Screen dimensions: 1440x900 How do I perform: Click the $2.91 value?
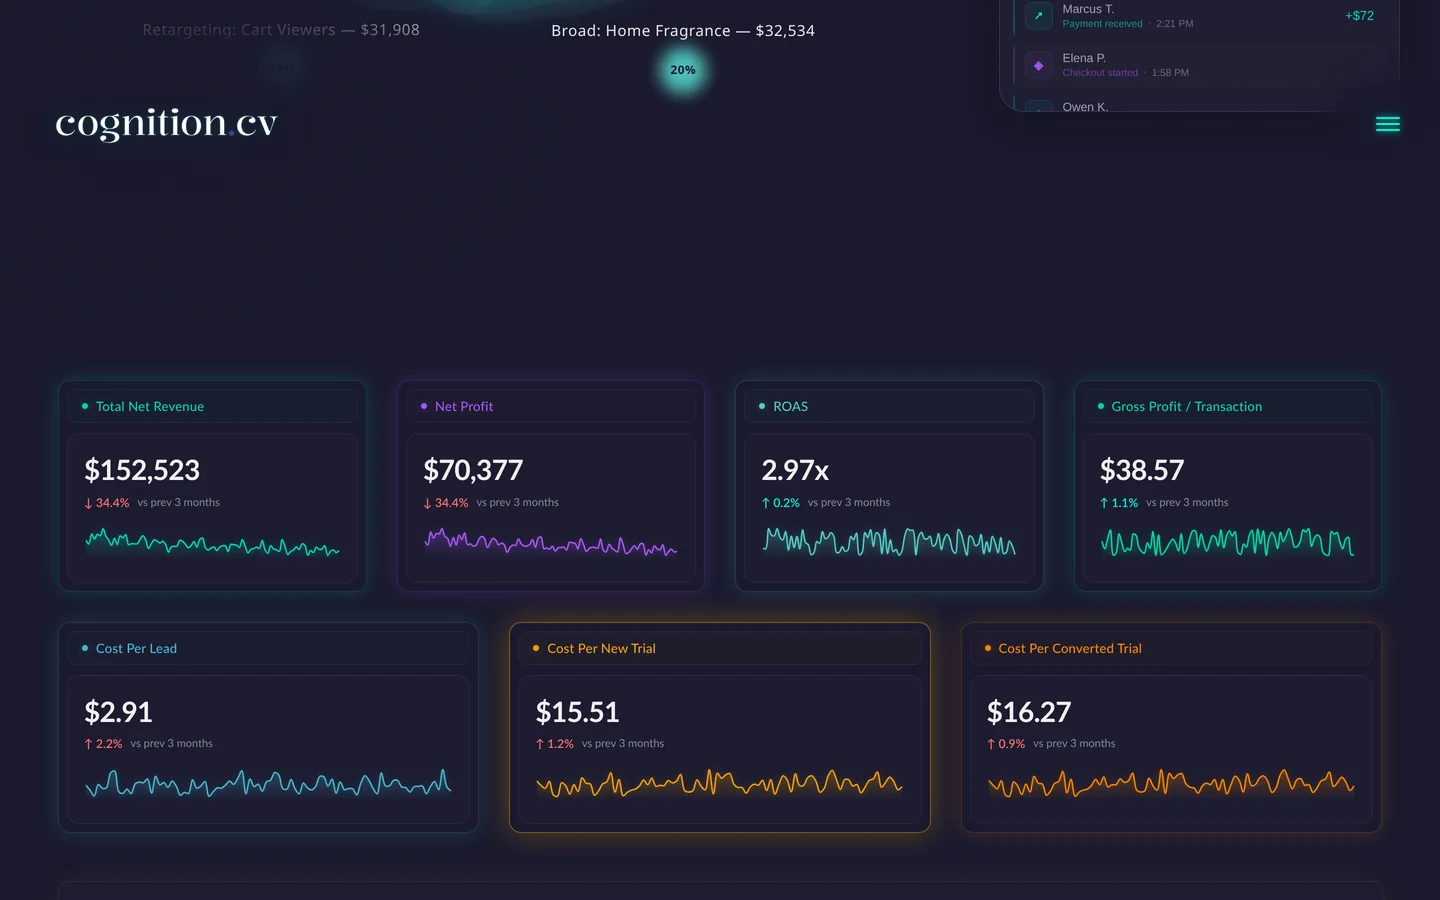(x=118, y=712)
